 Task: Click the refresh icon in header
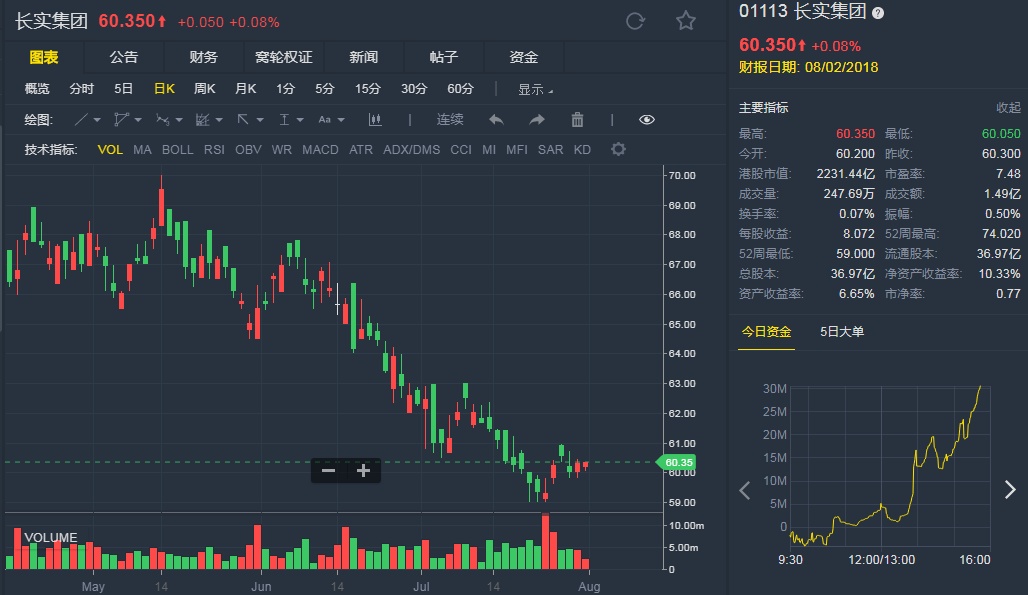click(635, 21)
